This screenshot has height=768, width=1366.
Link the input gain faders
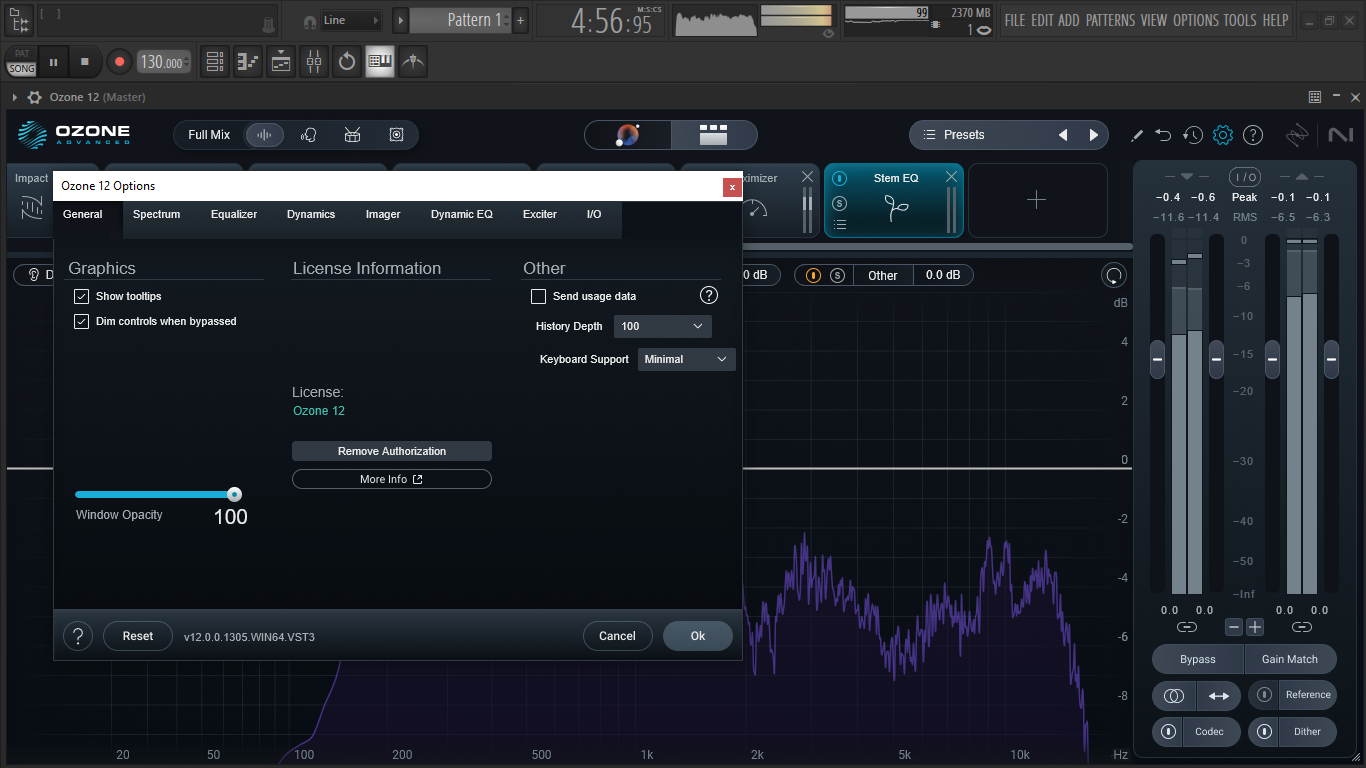click(x=1187, y=627)
